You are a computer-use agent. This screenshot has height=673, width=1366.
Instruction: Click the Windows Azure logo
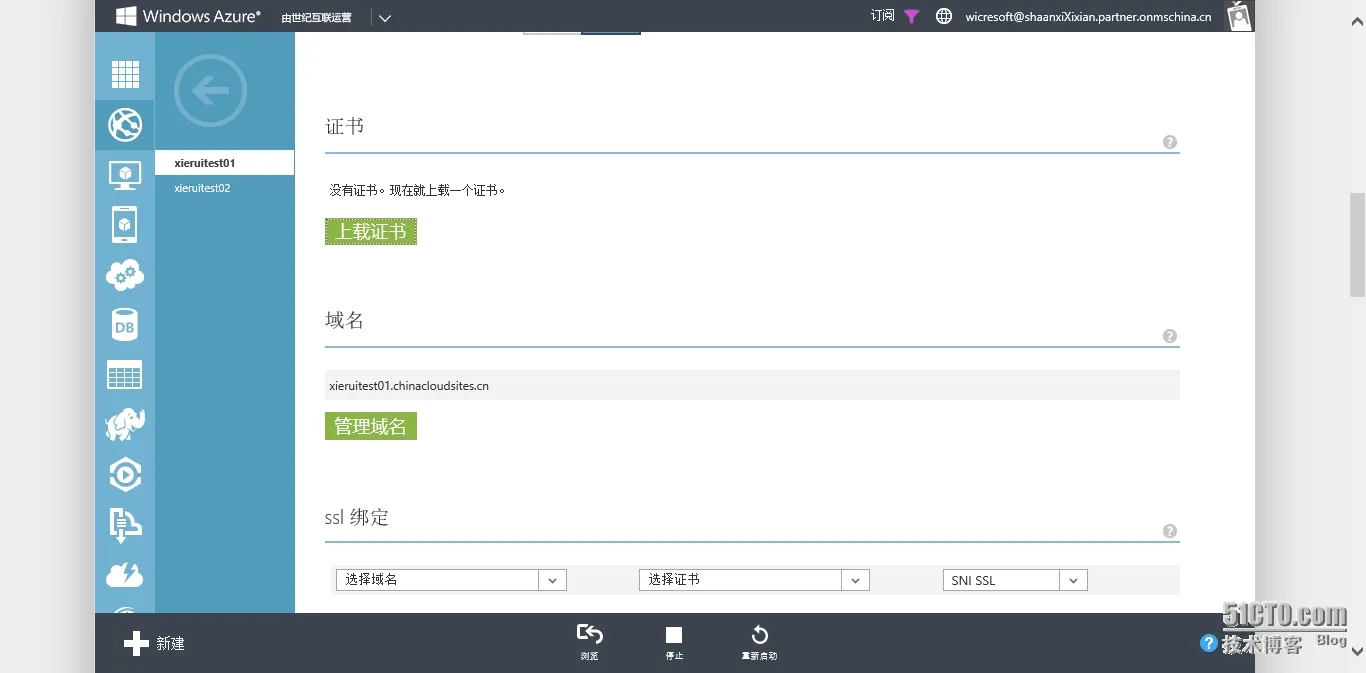(x=188, y=16)
